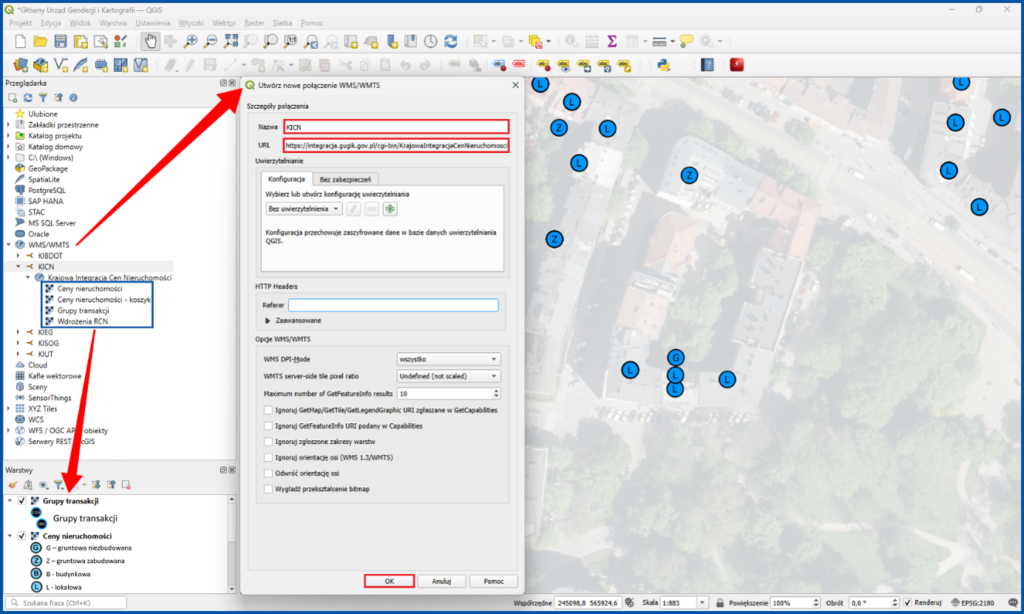Toggle the Renderuj checkbox in status bar
This screenshot has width=1024, height=614.
point(908,603)
